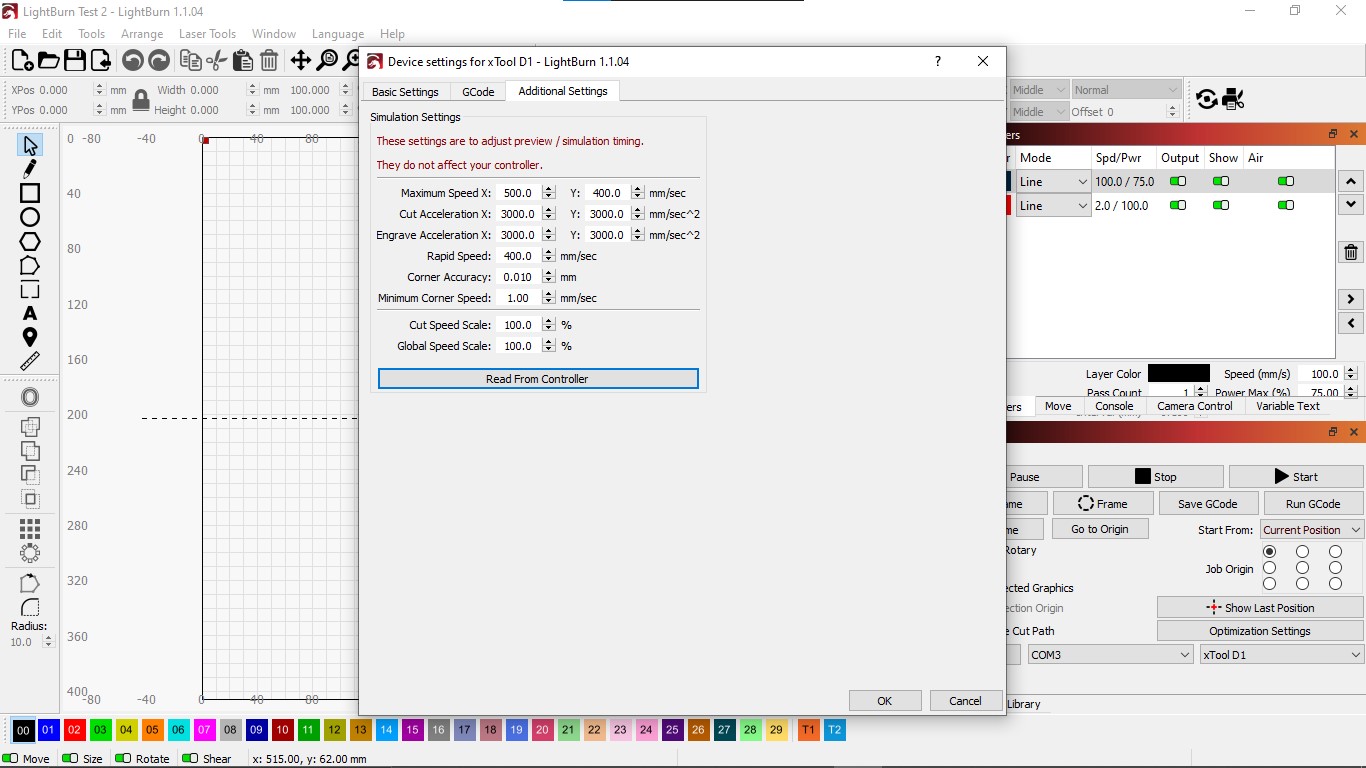Open Mode dropdown for the 2.0 / 100.0 layer
The height and width of the screenshot is (768, 1366).
coord(1053,206)
